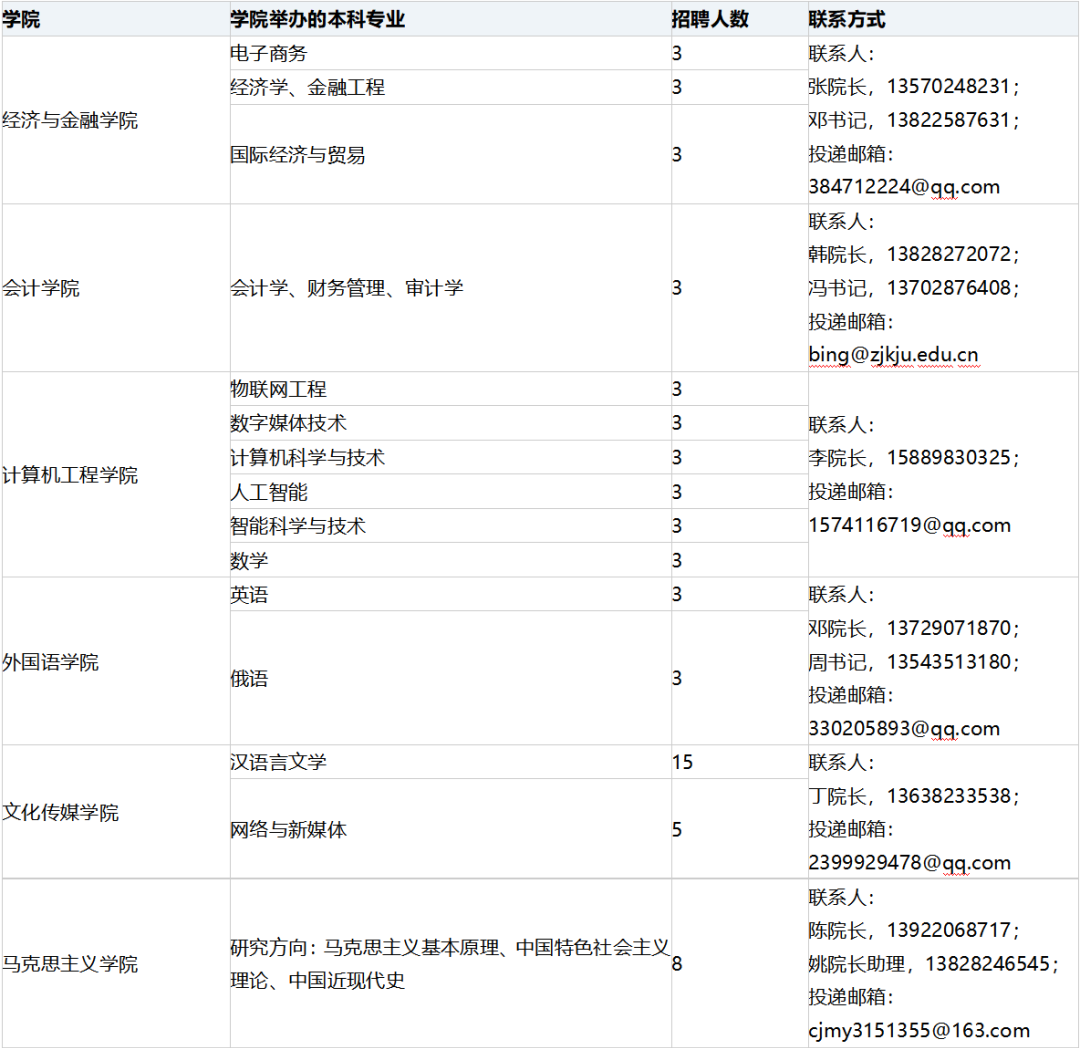
Task: Click the email cjmy3151355@163.com
Action: 919,1030
